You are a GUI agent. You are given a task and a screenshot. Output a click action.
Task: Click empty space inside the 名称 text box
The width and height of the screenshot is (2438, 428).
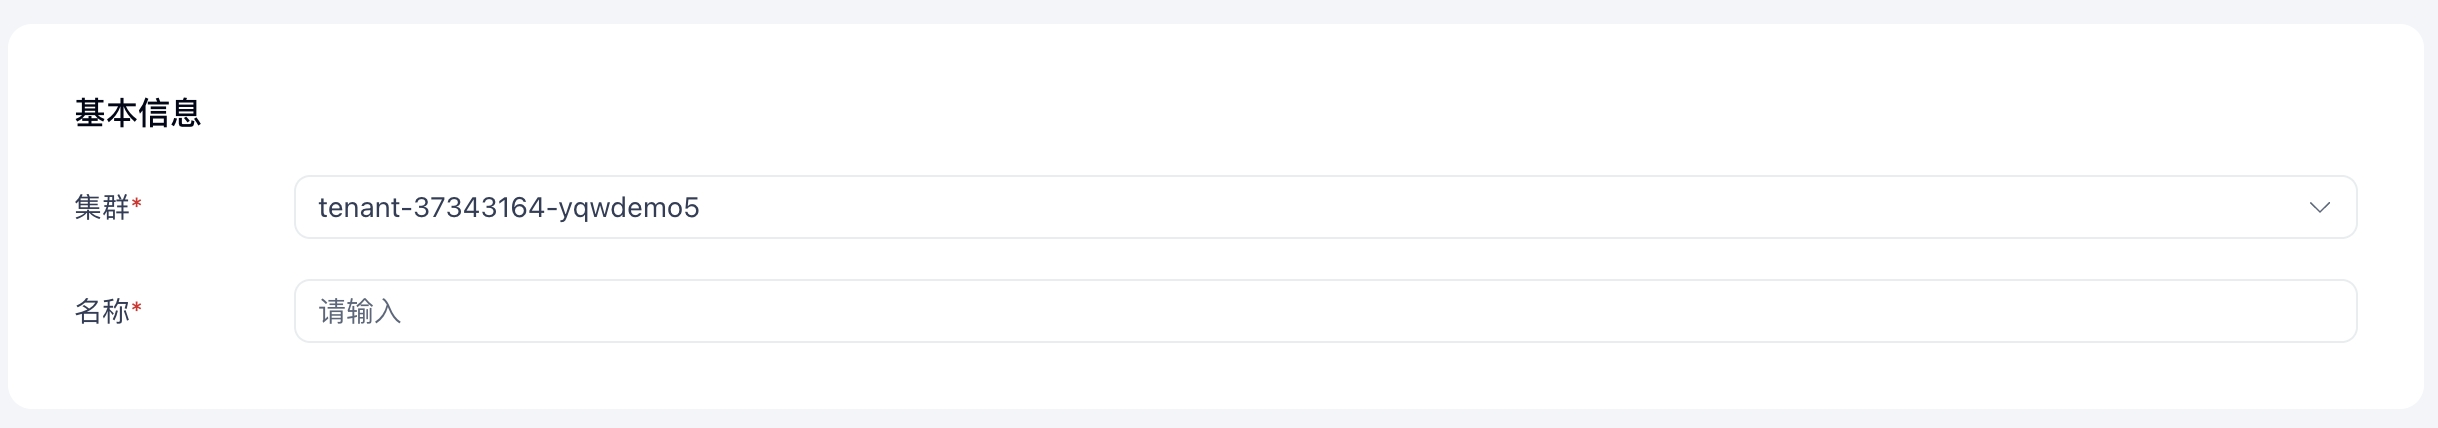pos(1500,311)
